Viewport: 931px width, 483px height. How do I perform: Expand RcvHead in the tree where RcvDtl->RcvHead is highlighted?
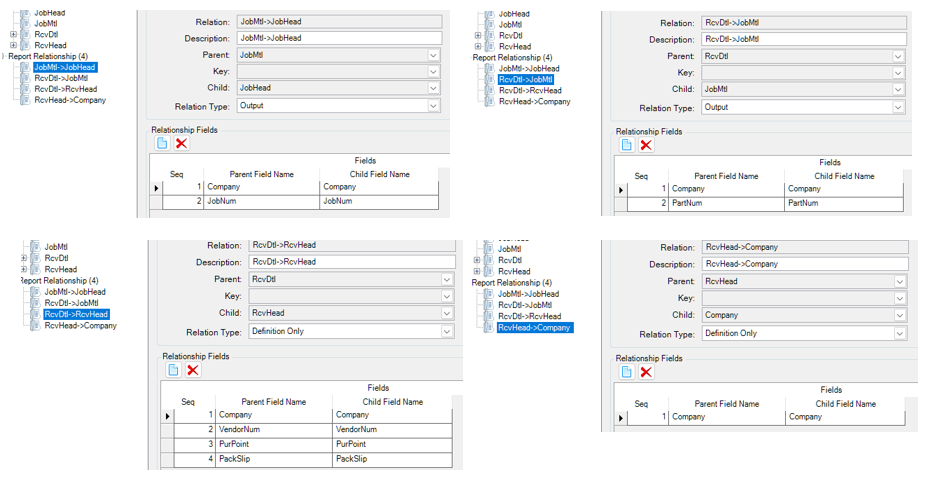coord(24,269)
